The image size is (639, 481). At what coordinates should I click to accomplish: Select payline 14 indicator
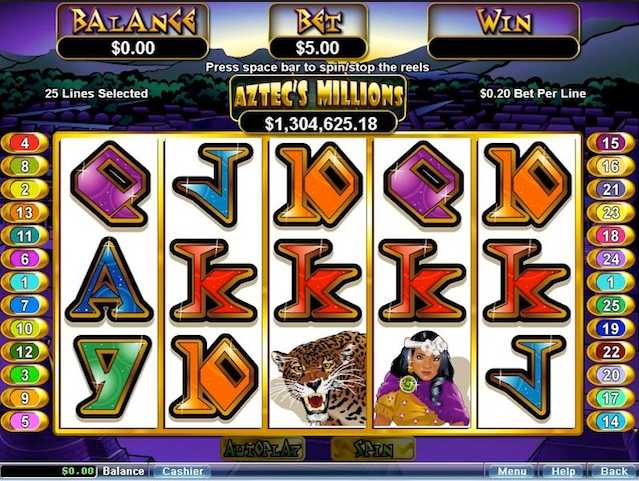[610, 421]
